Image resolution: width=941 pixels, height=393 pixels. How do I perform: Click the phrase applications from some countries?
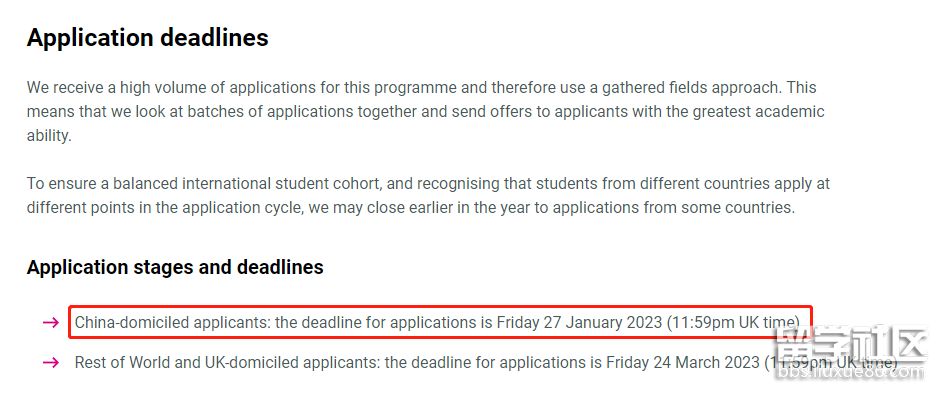click(x=673, y=208)
